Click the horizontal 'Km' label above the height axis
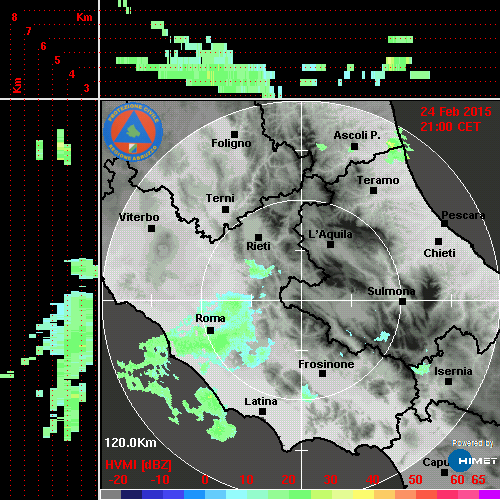 coord(84,17)
